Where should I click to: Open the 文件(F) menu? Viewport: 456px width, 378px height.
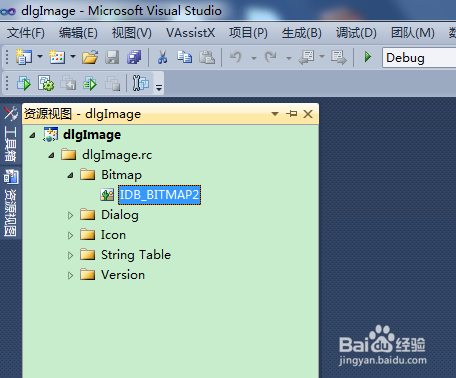pyautogui.click(x=26, y=33)
